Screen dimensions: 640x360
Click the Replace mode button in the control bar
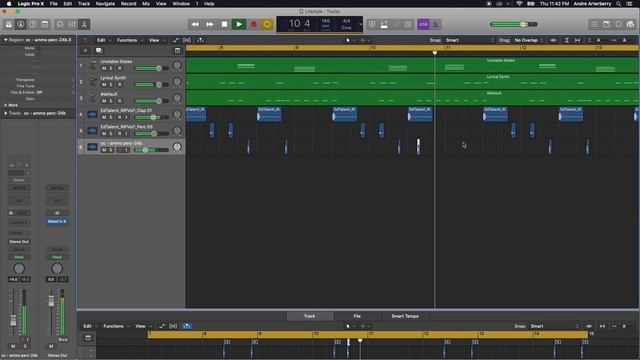click(x=372, y=24)
